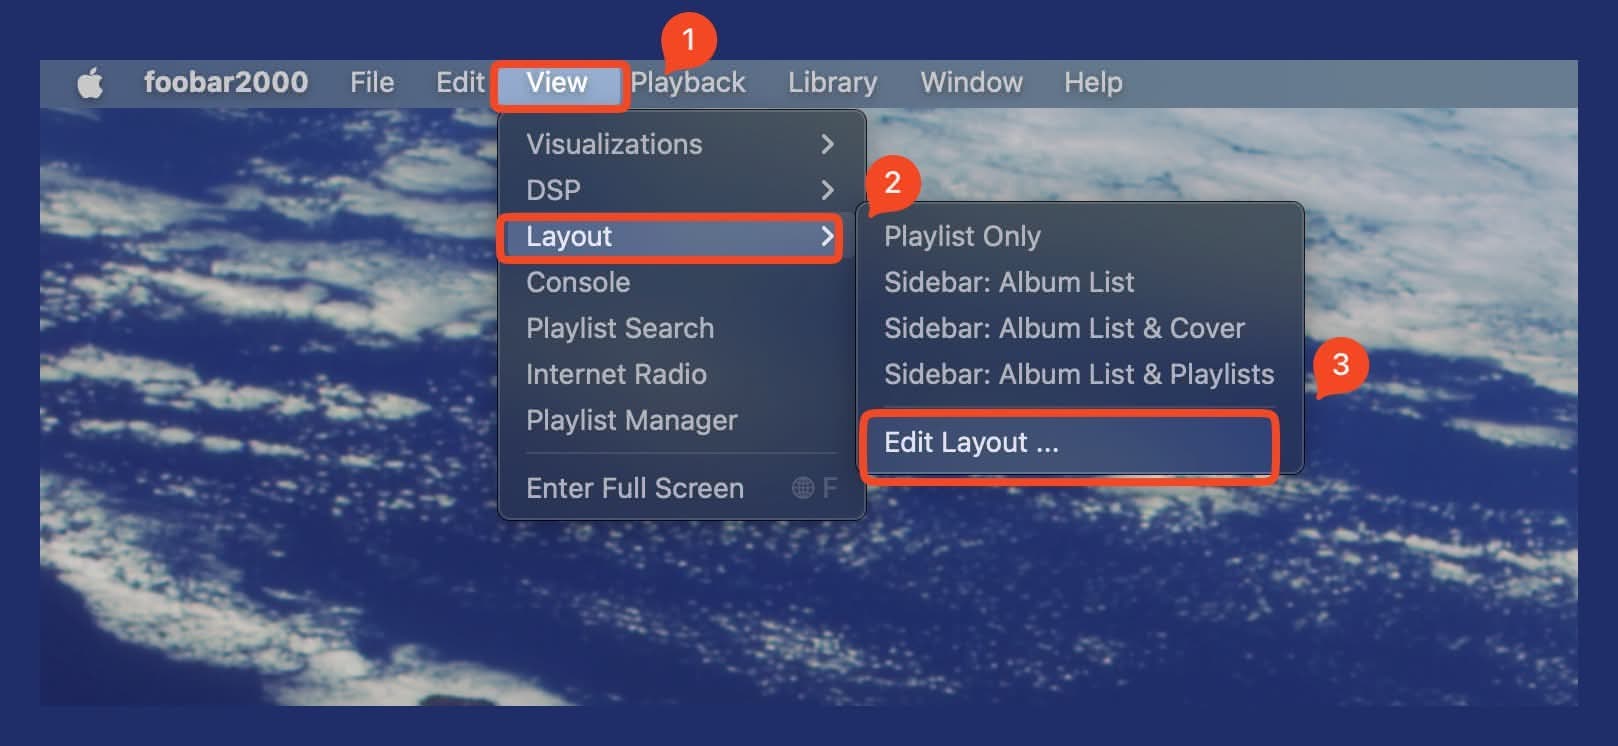Choose the Playlist Only layout
The height and width of the screenshot is (746, 1618).
[1080, 236]
